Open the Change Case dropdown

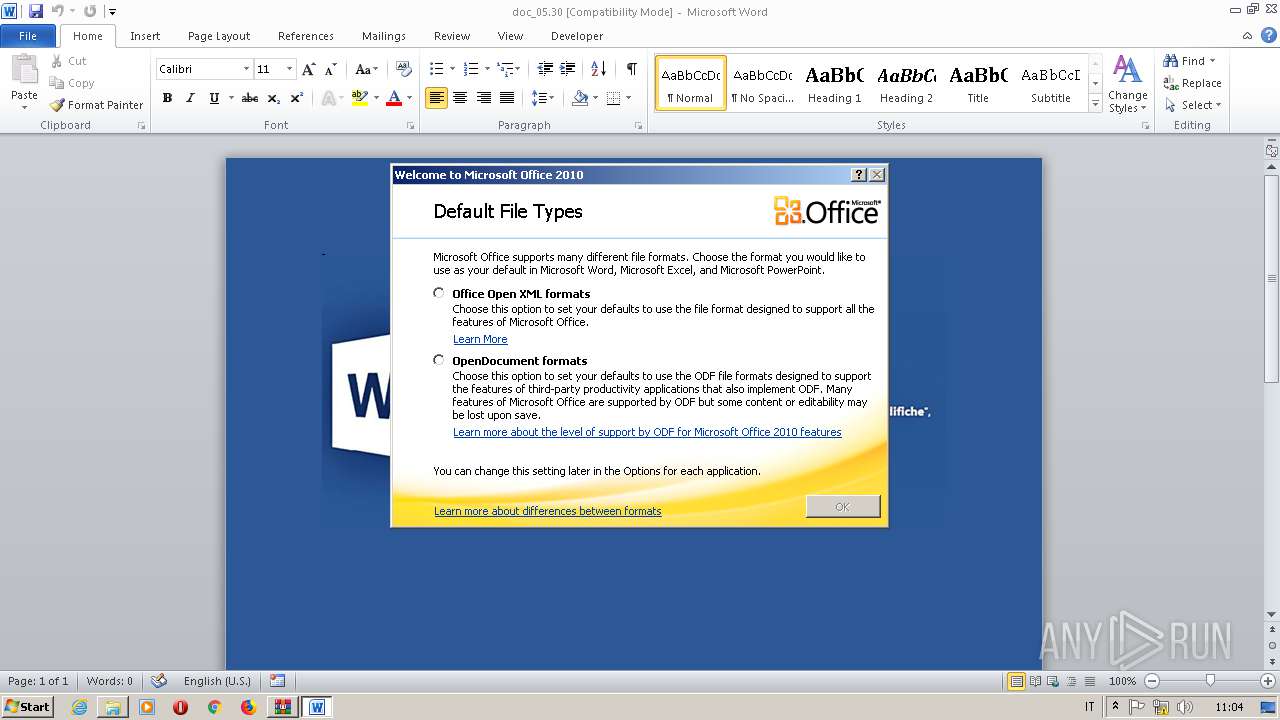[367, 69]
